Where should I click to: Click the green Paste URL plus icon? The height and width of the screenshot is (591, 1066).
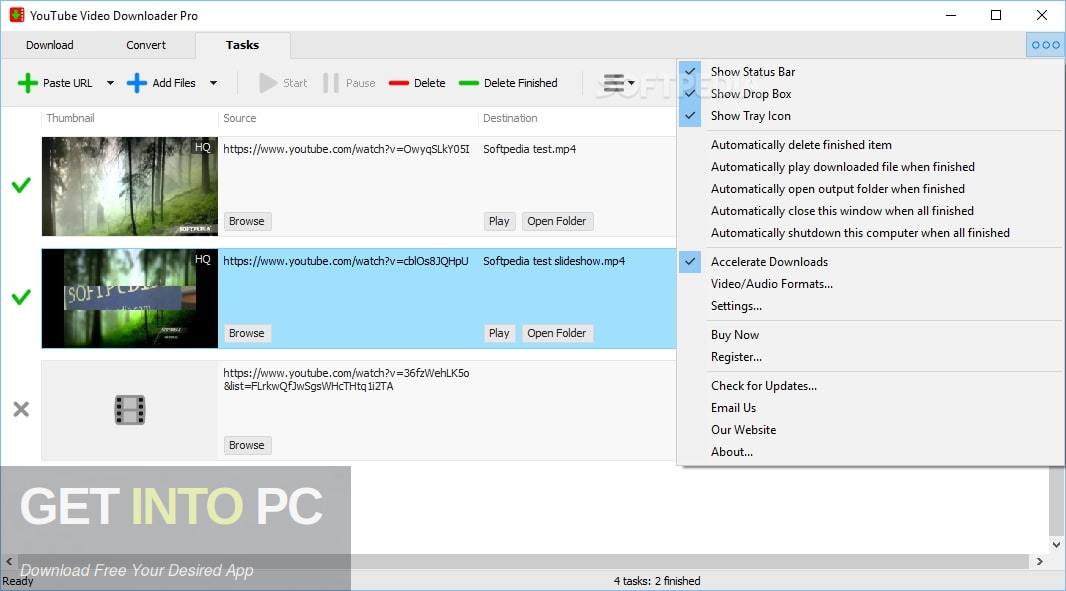coord(27,83)
